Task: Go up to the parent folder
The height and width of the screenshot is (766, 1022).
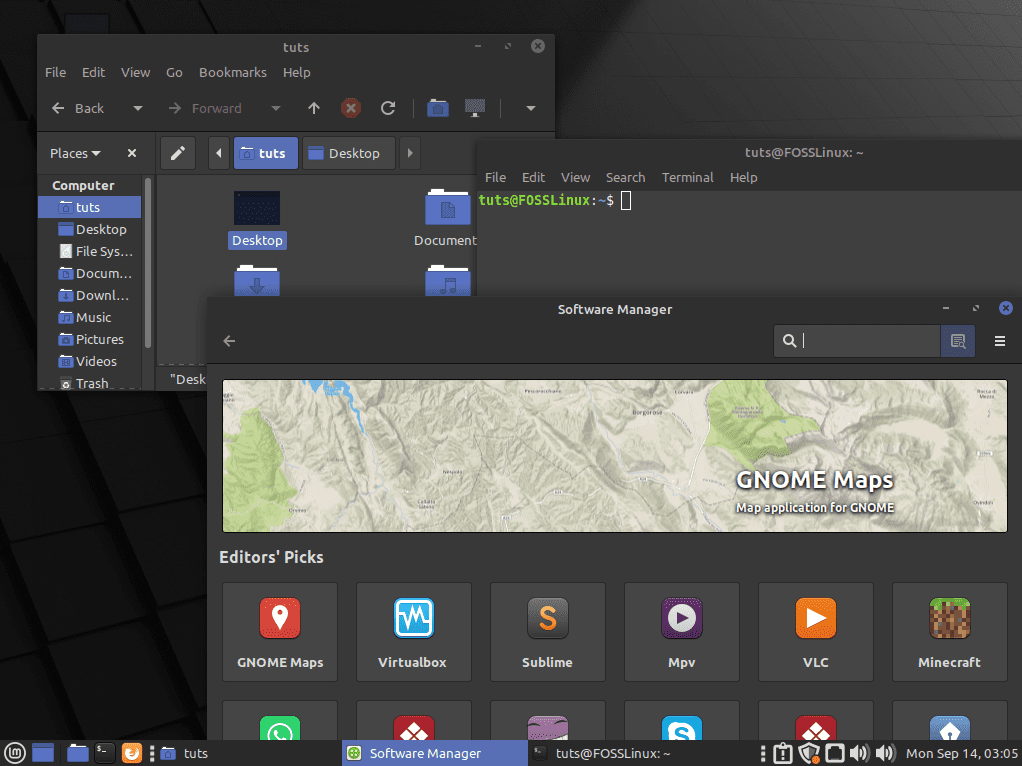Action: click(314, 108)
